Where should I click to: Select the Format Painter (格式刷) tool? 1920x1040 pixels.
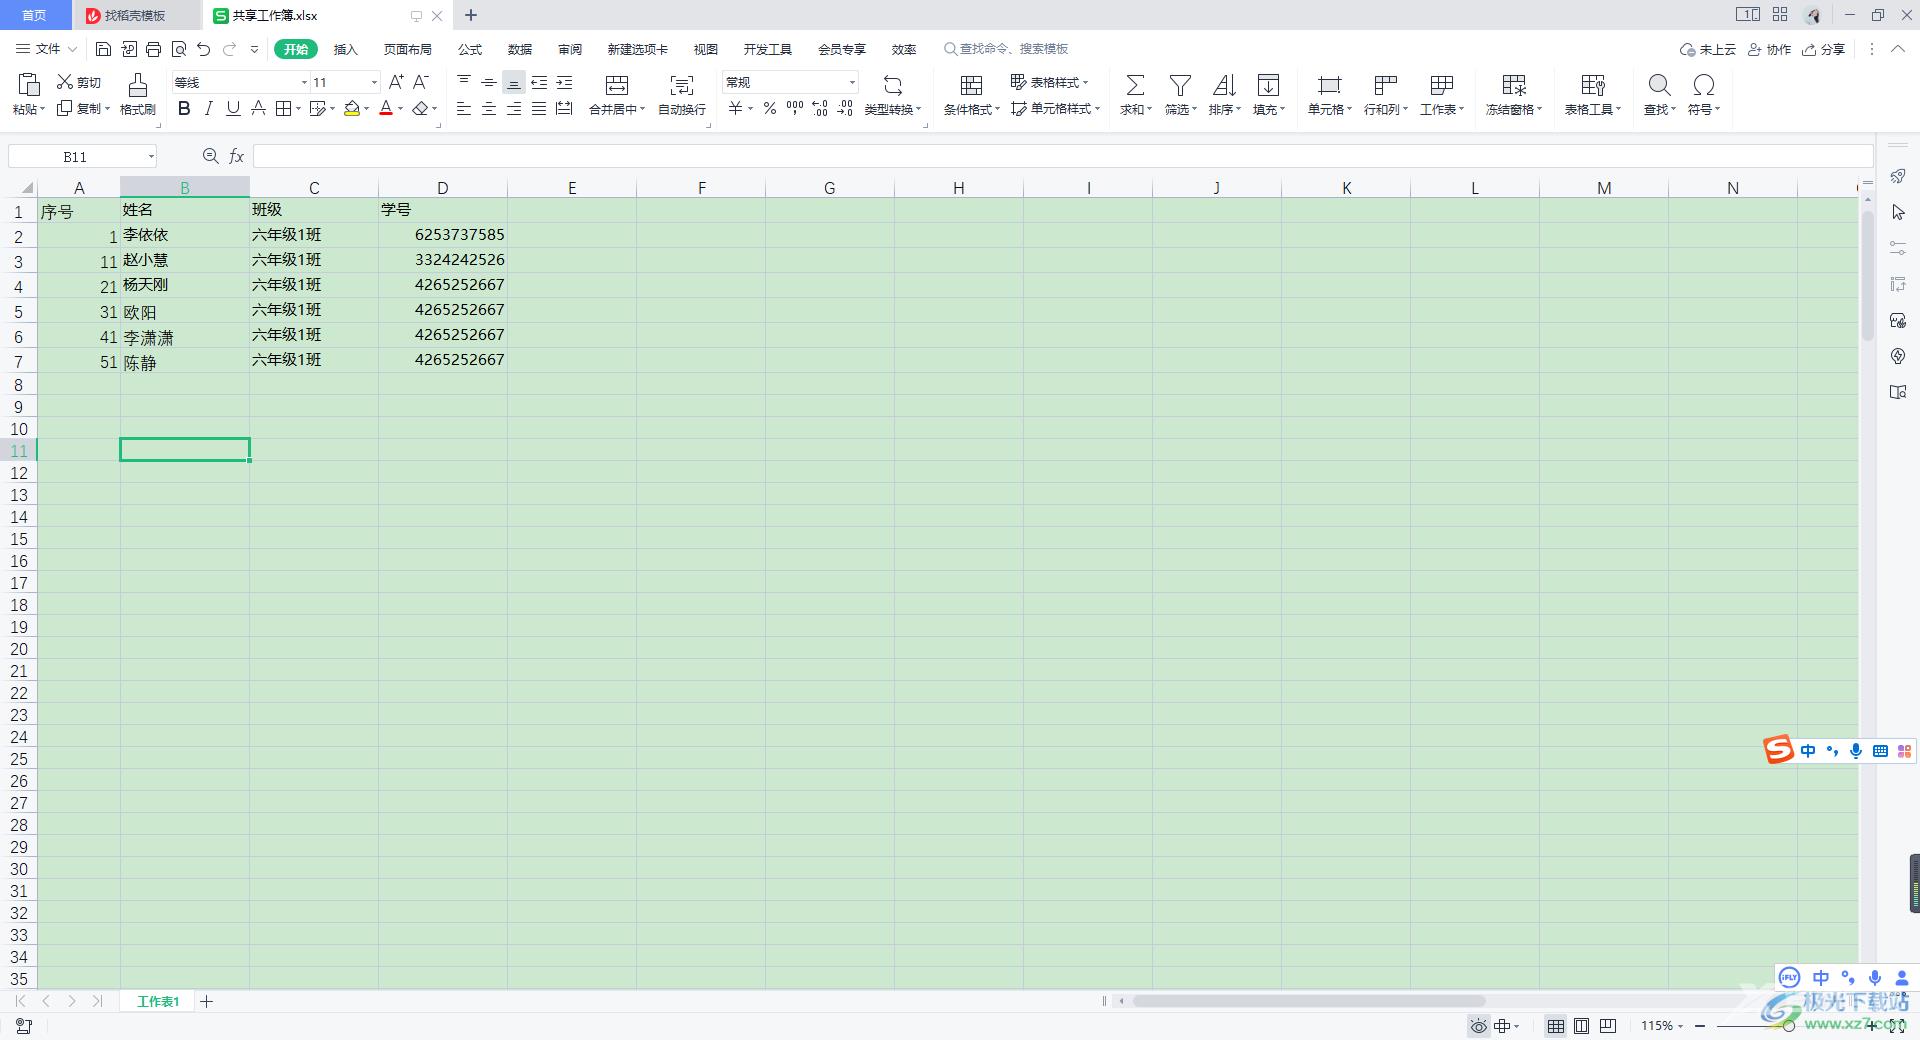tap(138, 95)
